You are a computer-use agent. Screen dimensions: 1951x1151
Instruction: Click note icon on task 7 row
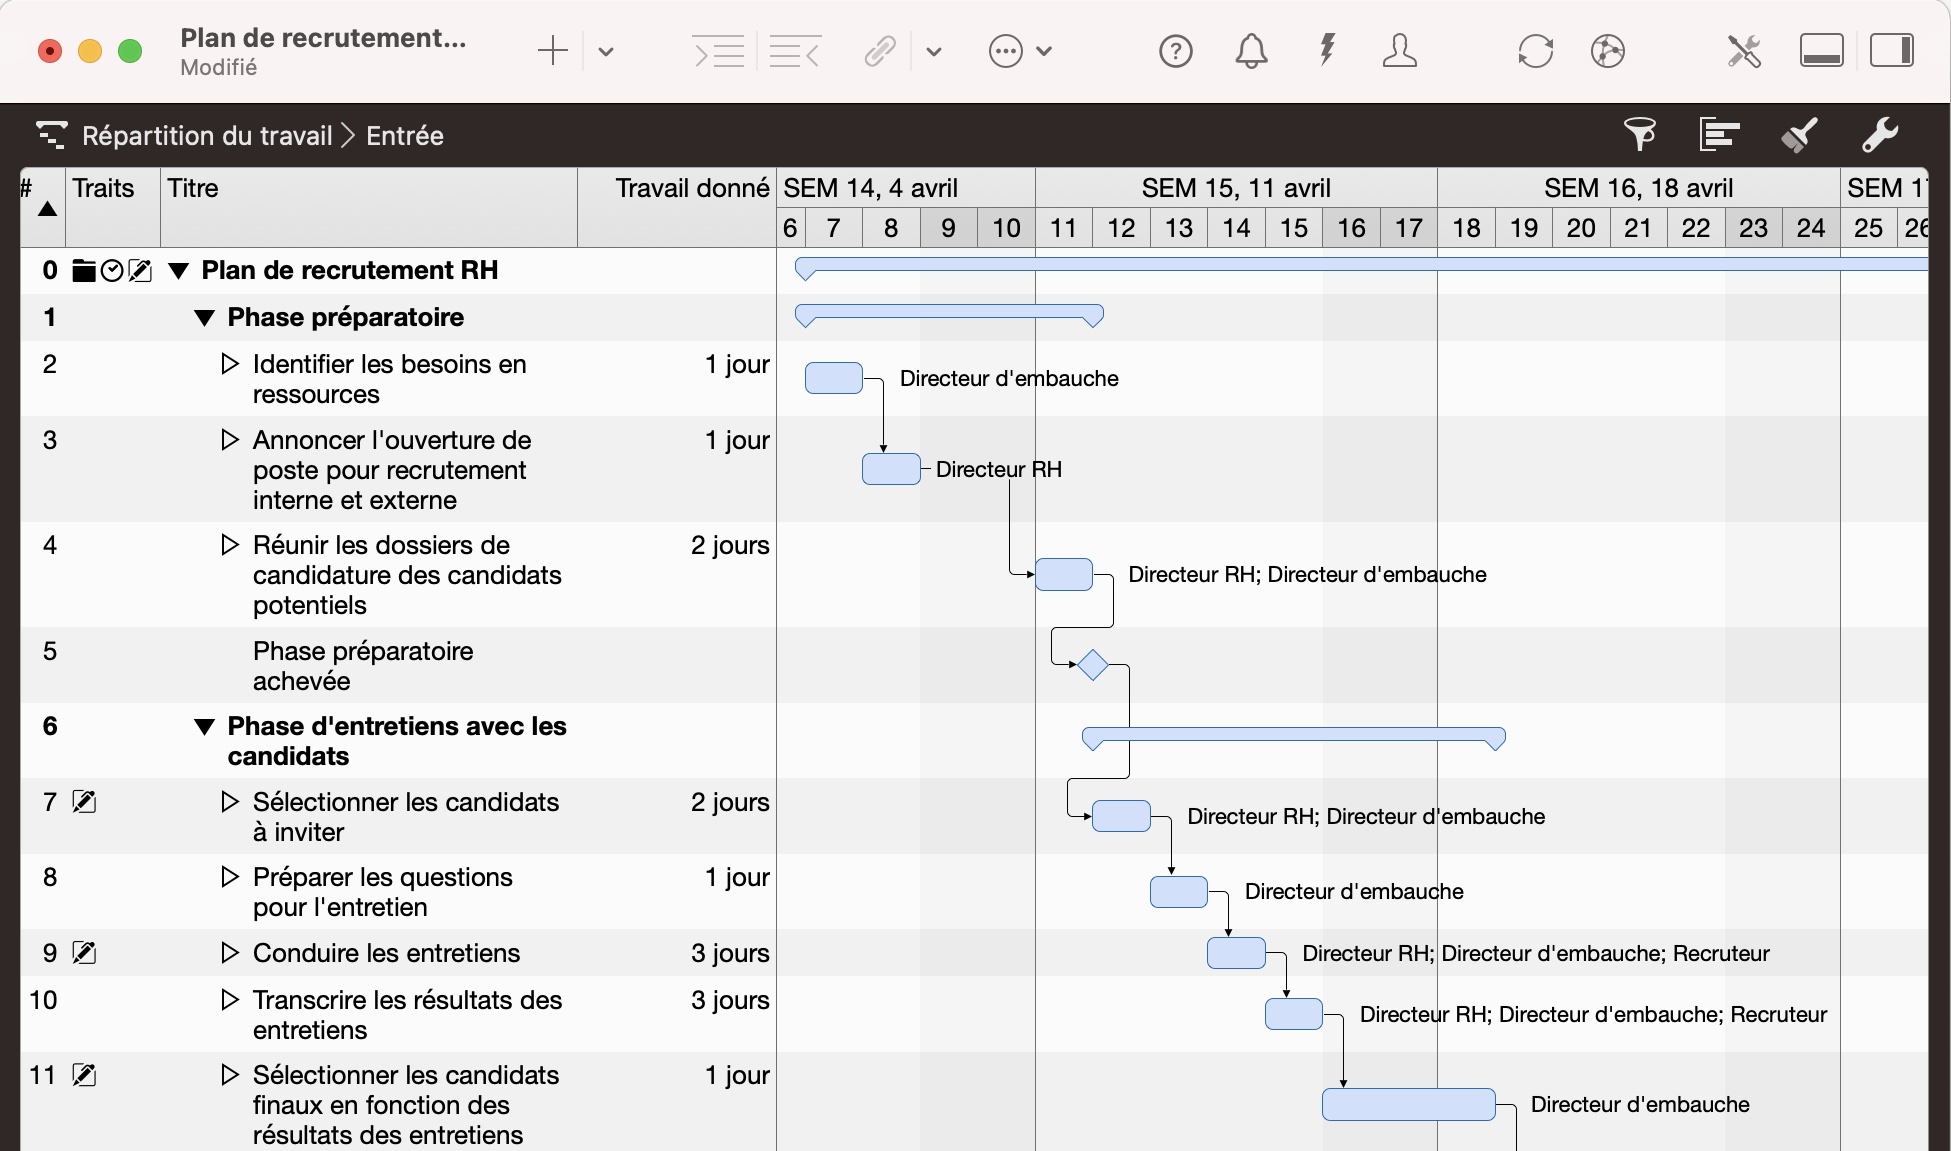click(85, 802)
